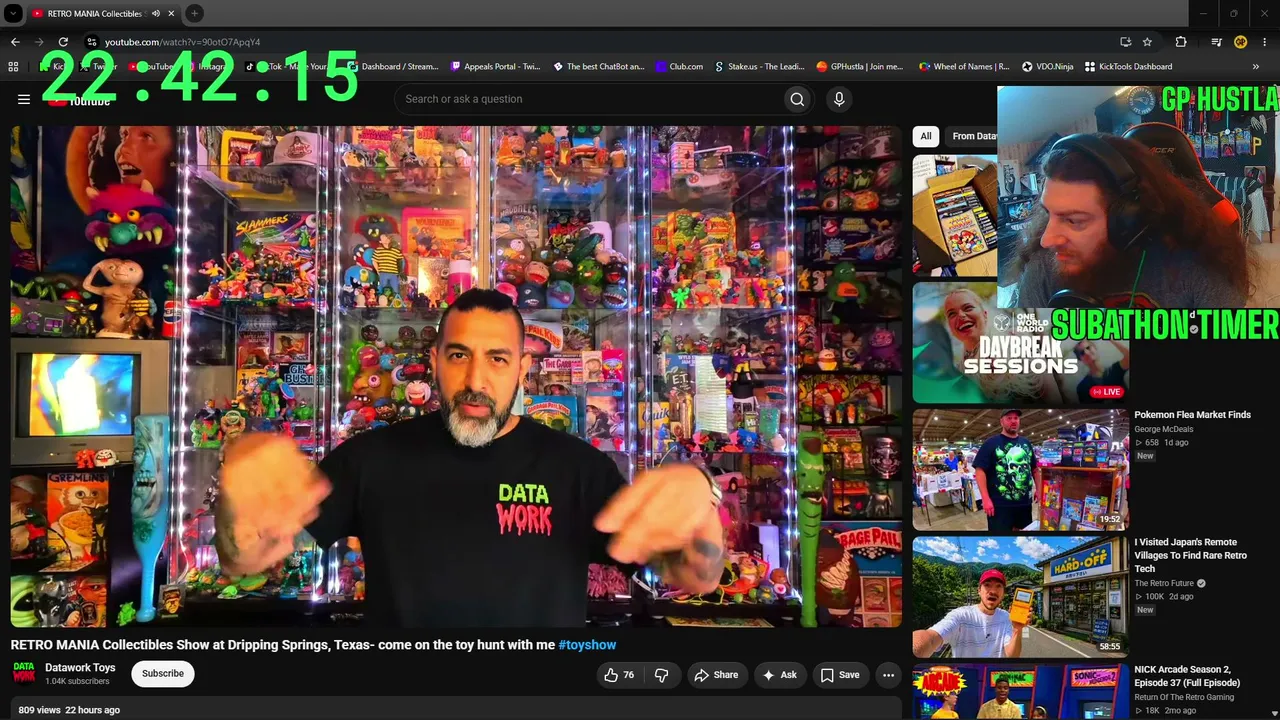Open the Japan Remote Villages video thumbnail
1280x720 pixels.
pyautogui.click(x=1021, y=597)
